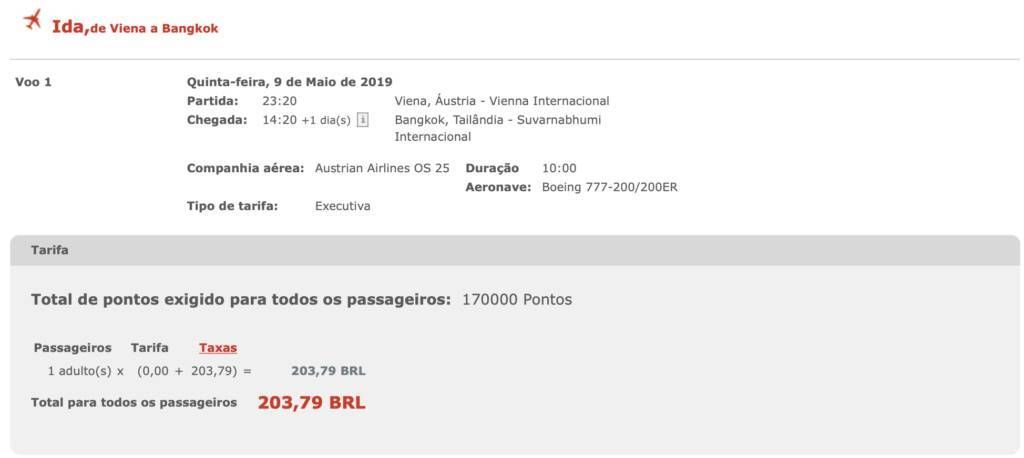Click the large red 203,79 BRL total

click(x=312, y=402)
